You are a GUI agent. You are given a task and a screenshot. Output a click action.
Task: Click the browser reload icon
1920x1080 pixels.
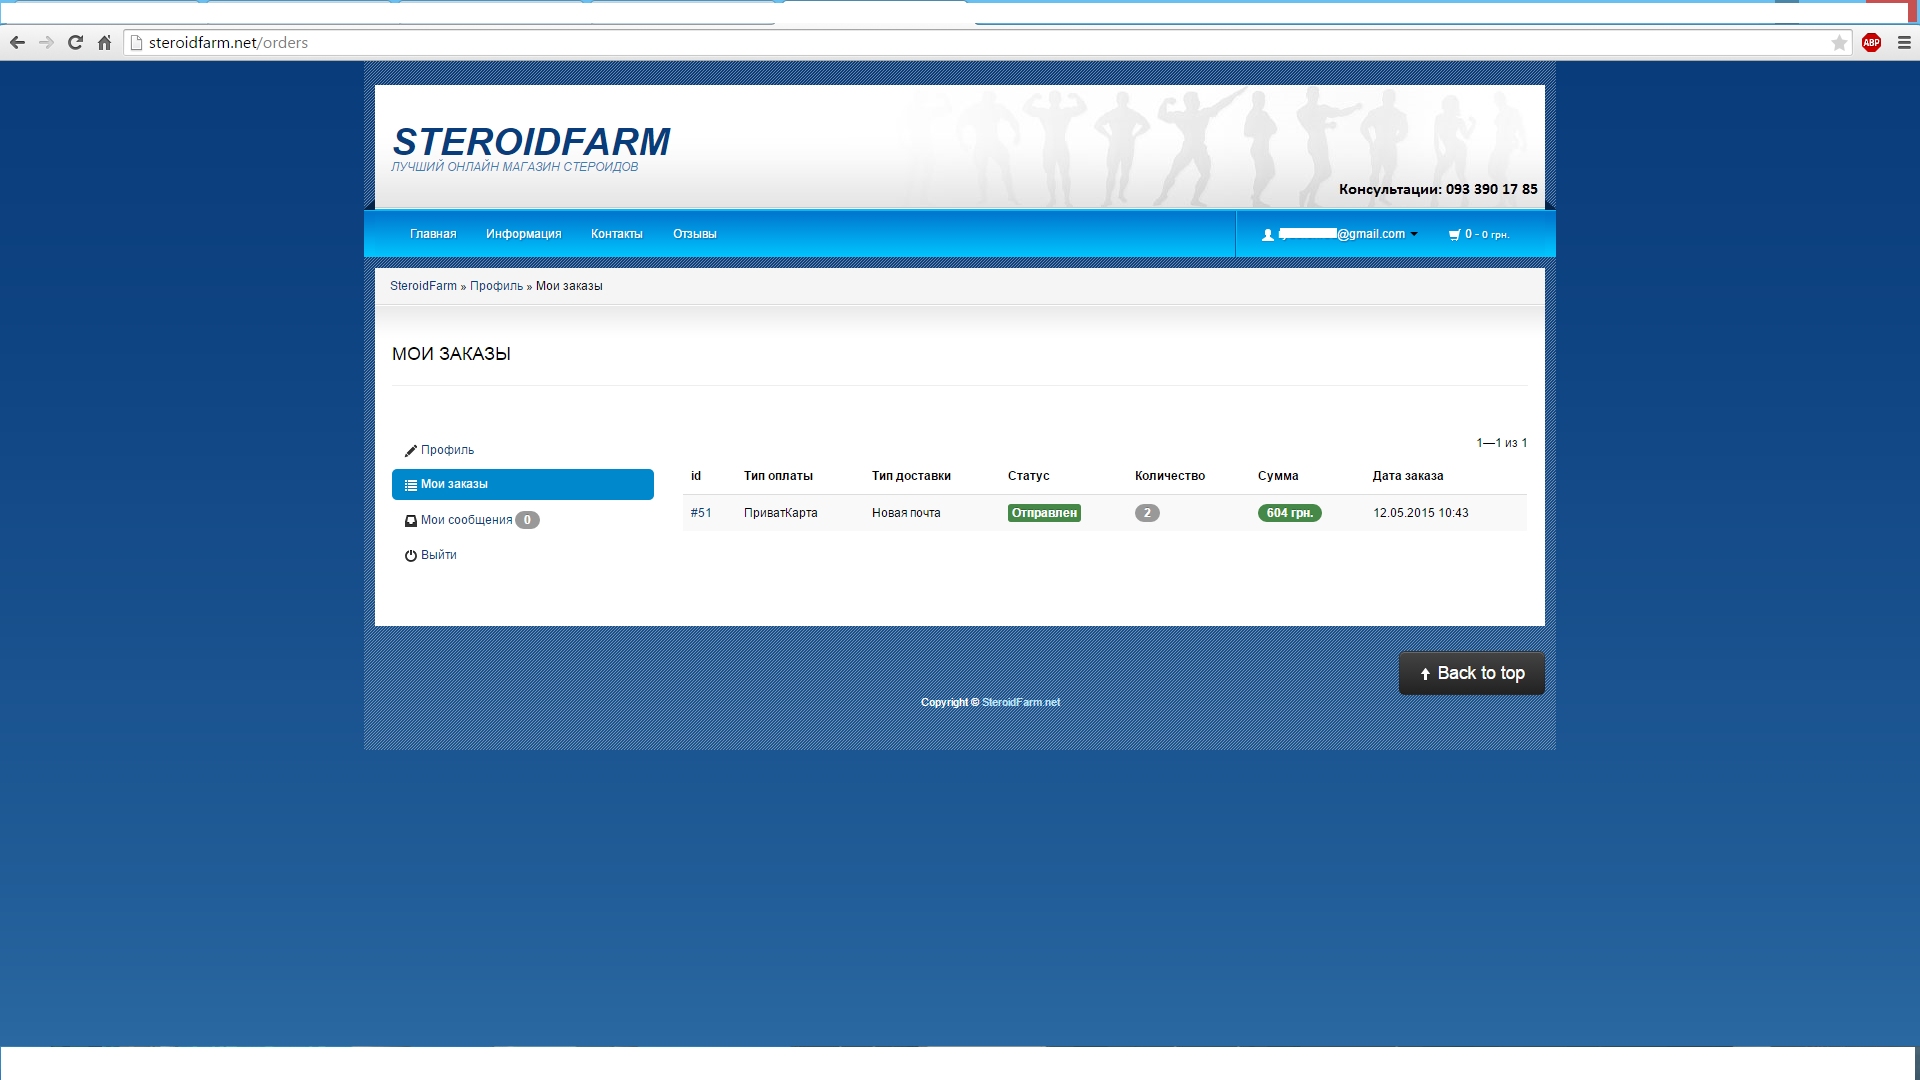(75, 42)
